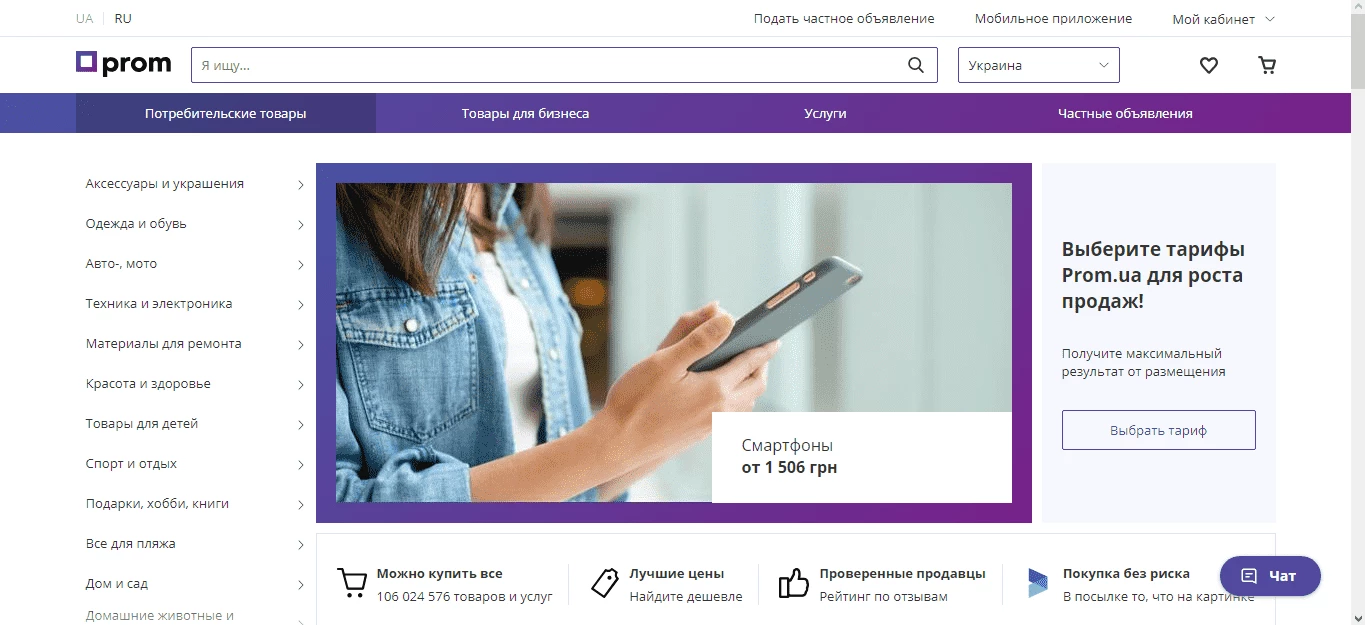Switch language to RU
The image size is (1365, 625).
(x=123, y=18)
